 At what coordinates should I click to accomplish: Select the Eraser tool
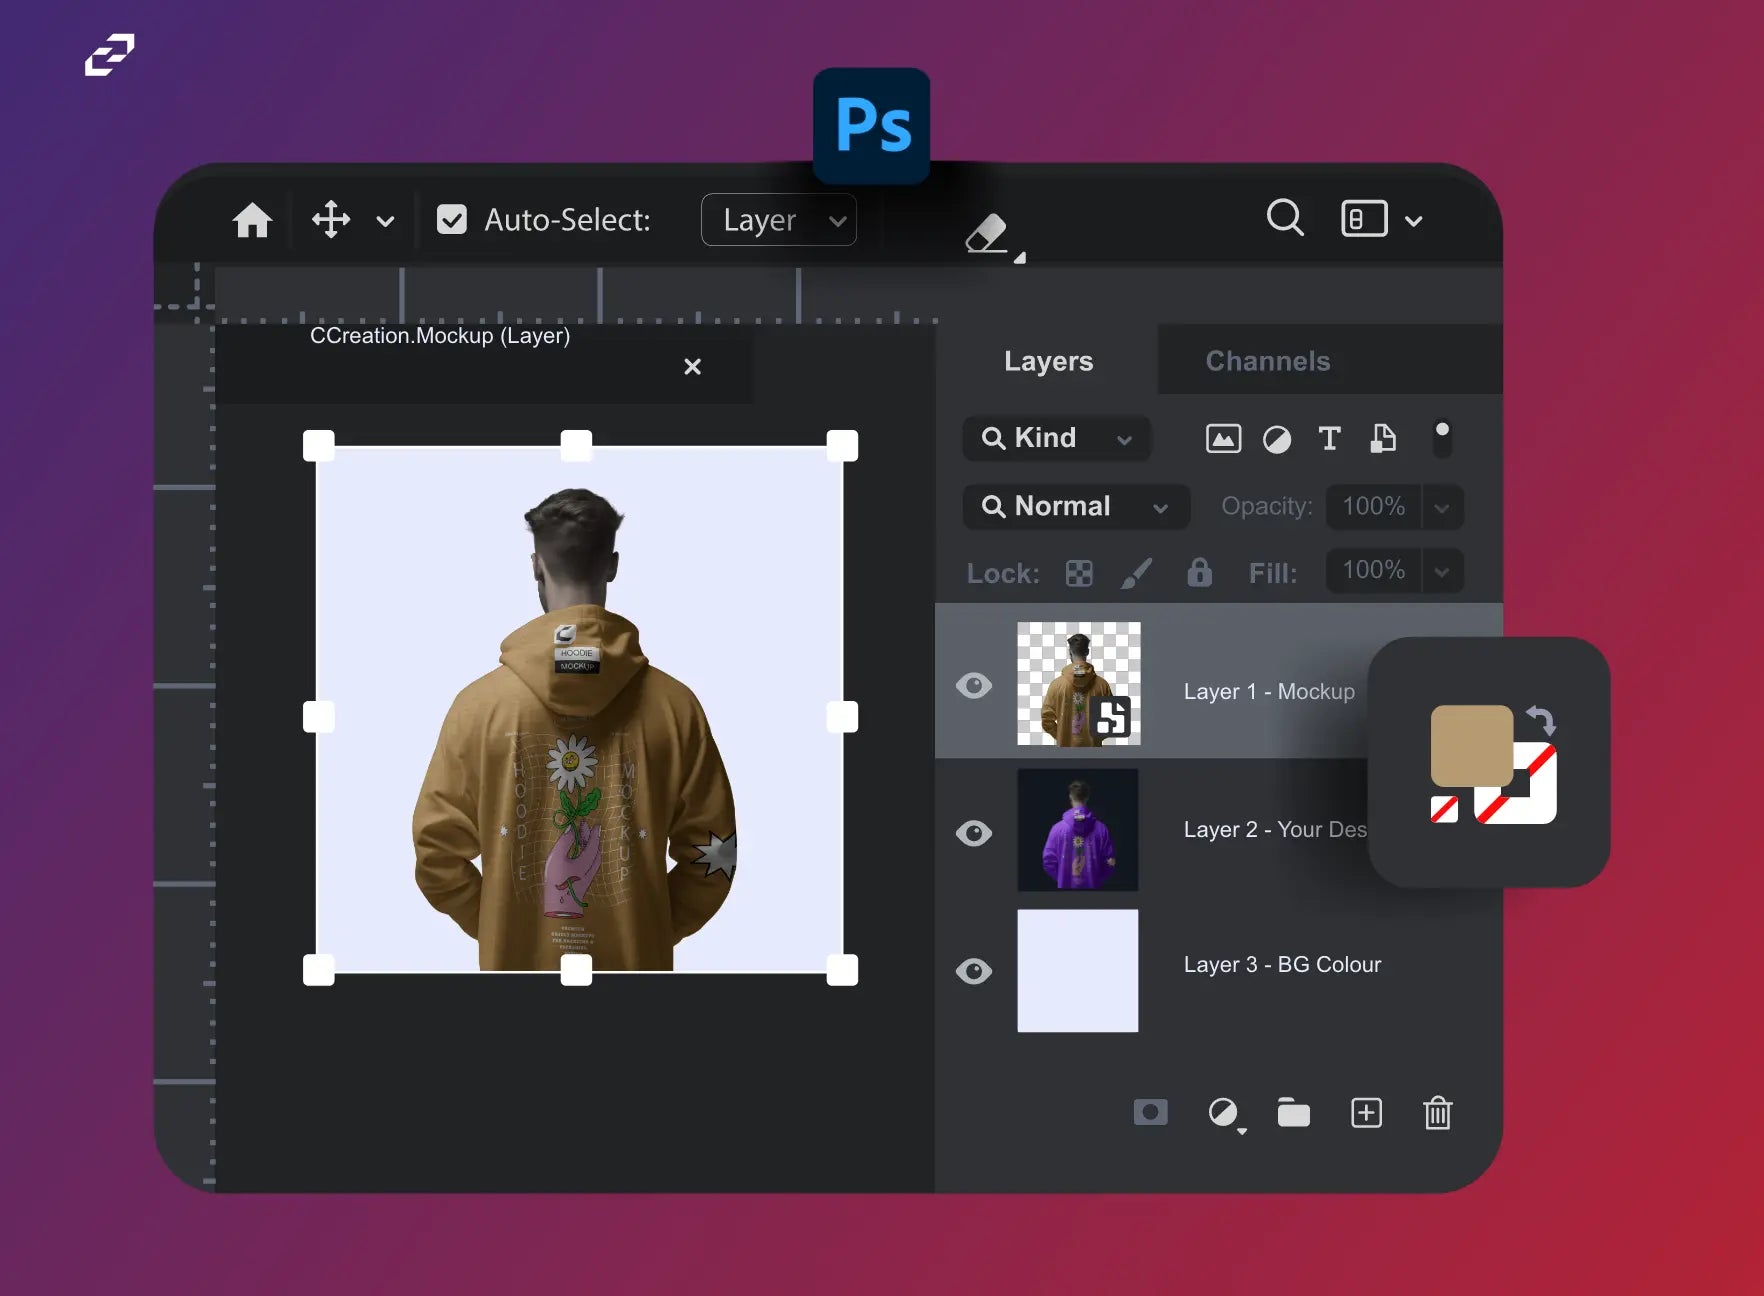[x=988, y=234]
